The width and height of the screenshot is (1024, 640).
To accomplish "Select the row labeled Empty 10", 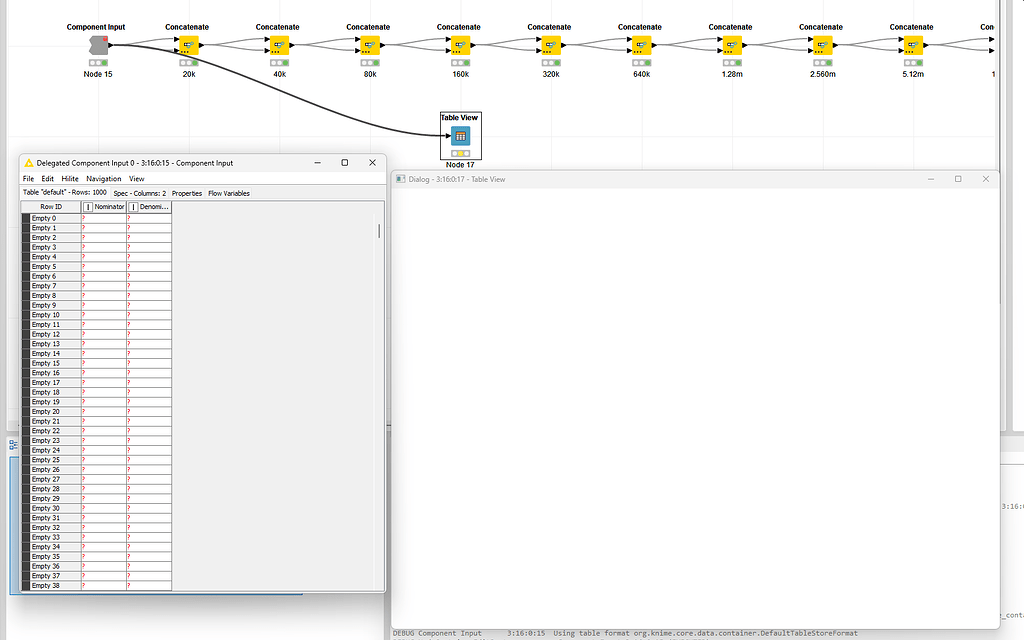I will coord(45,314).
